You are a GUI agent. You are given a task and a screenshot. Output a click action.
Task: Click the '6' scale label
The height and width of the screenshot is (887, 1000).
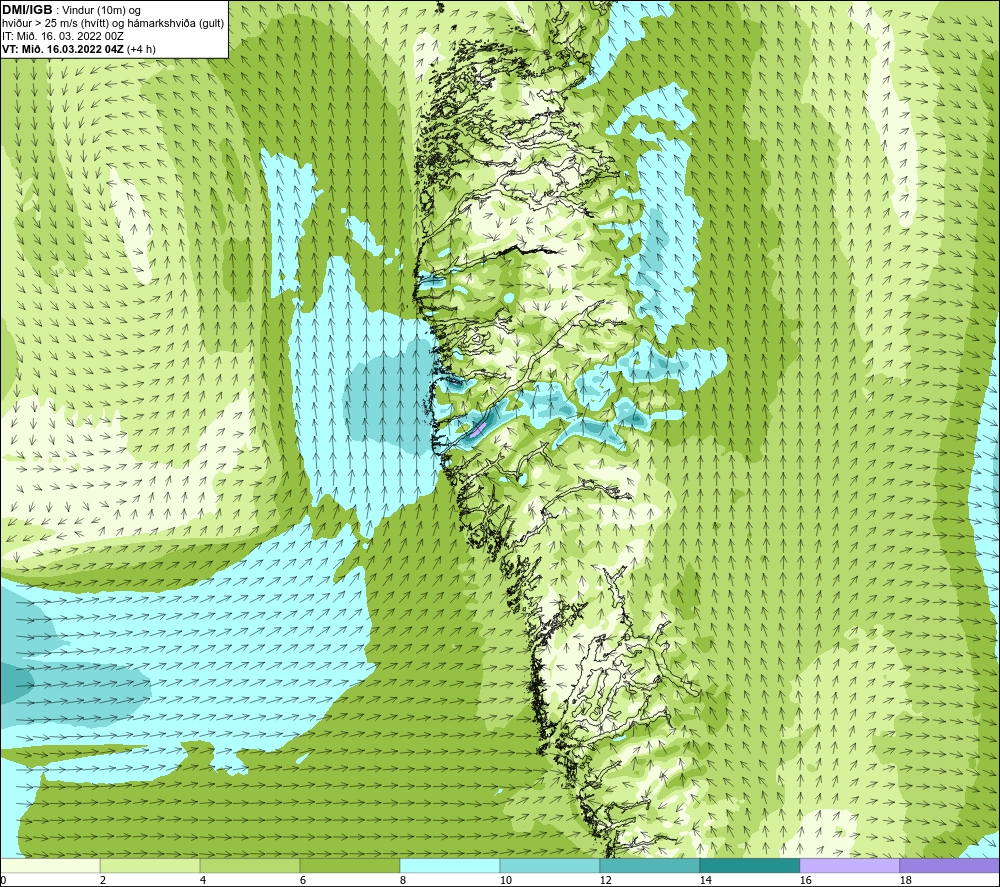coord(303,880)
